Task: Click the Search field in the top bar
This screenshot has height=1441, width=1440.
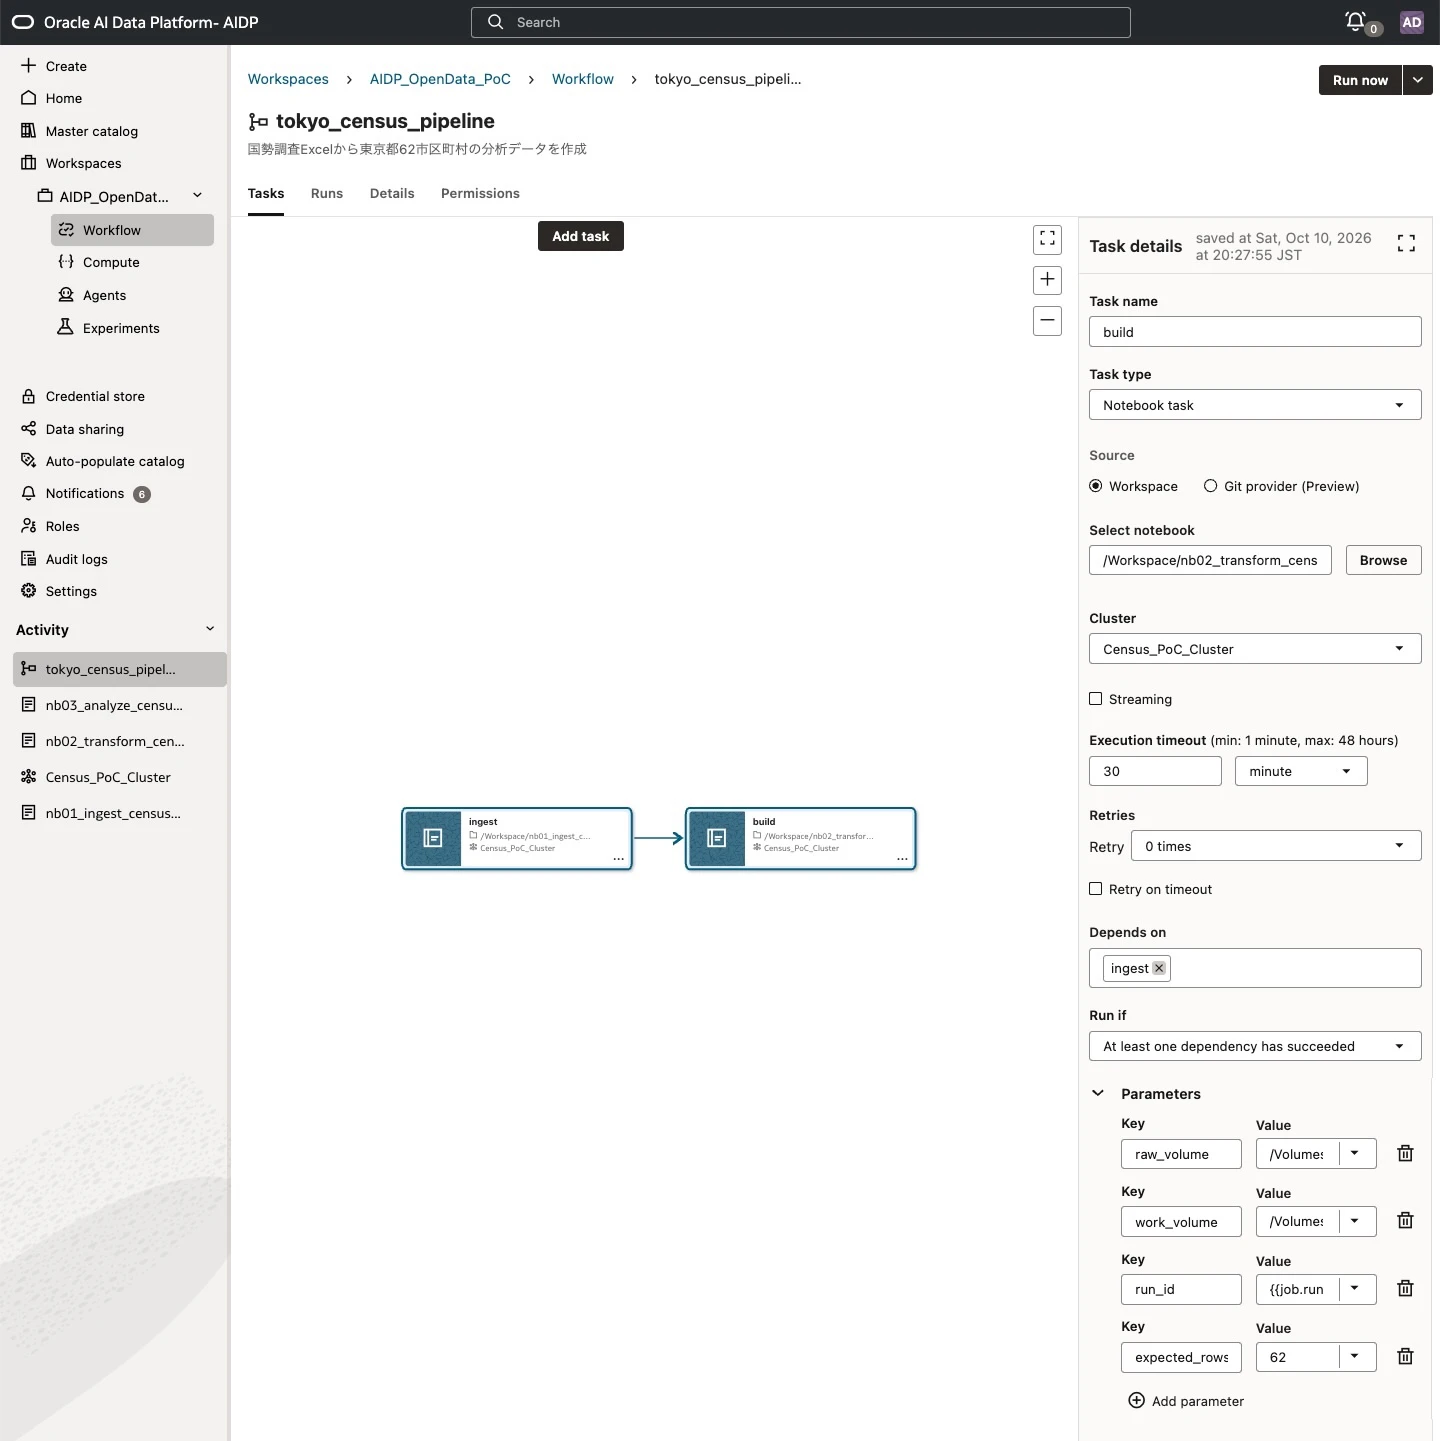Action: click(x=801, y=22)
